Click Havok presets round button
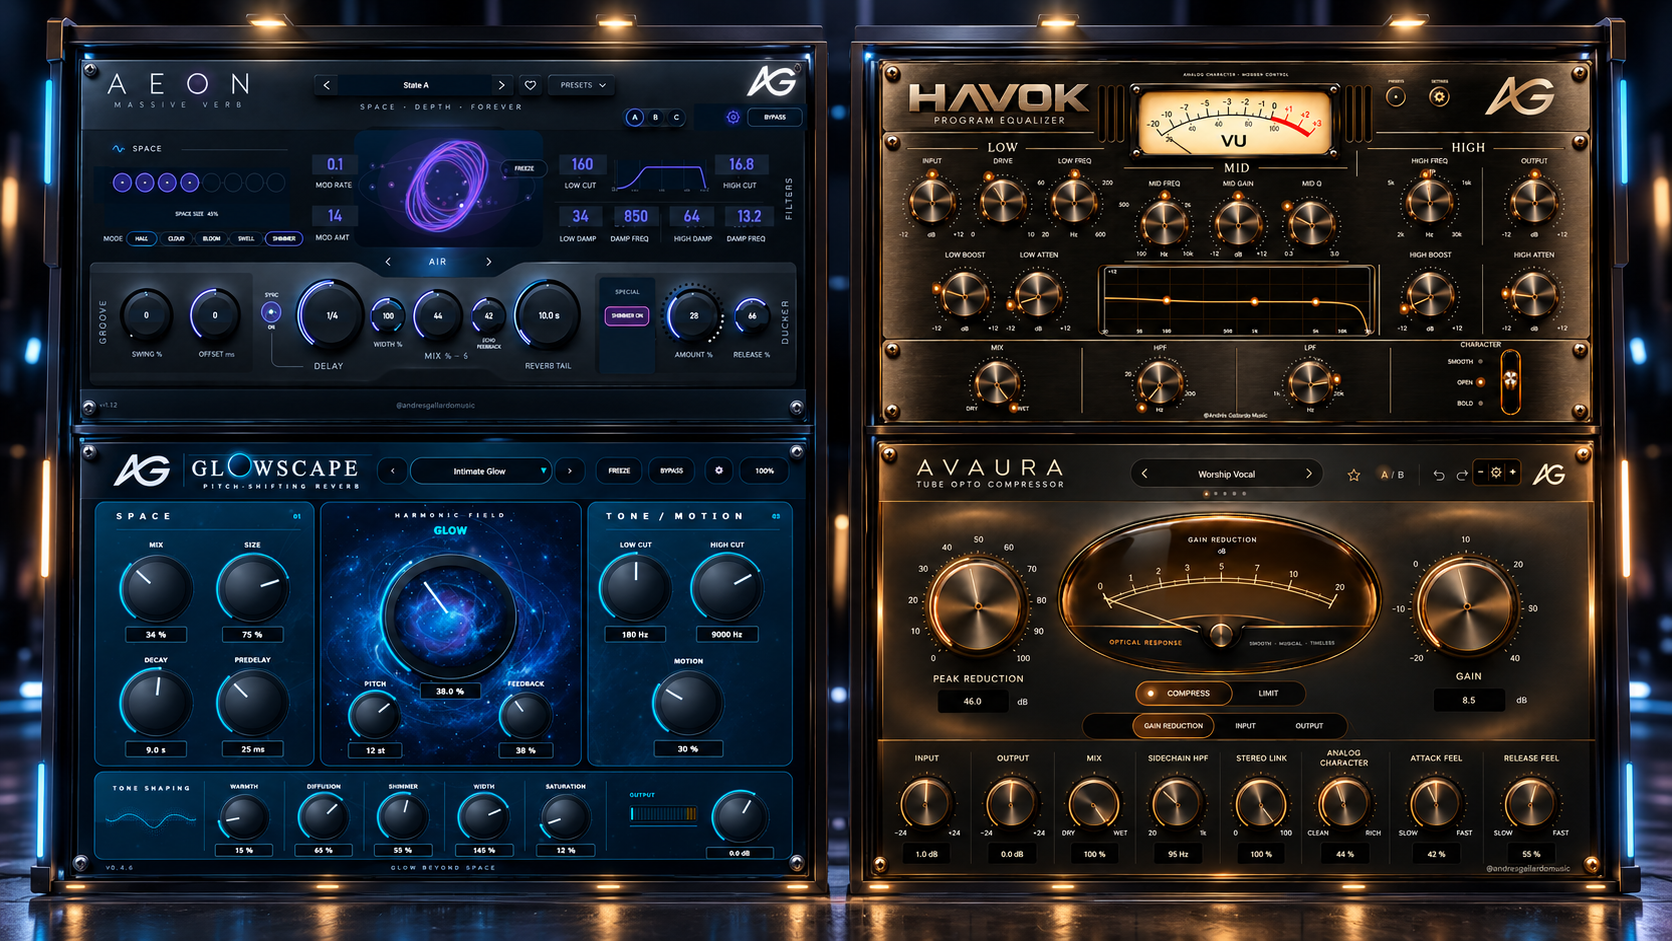The image size is (1672, 941). (1396, 97)
